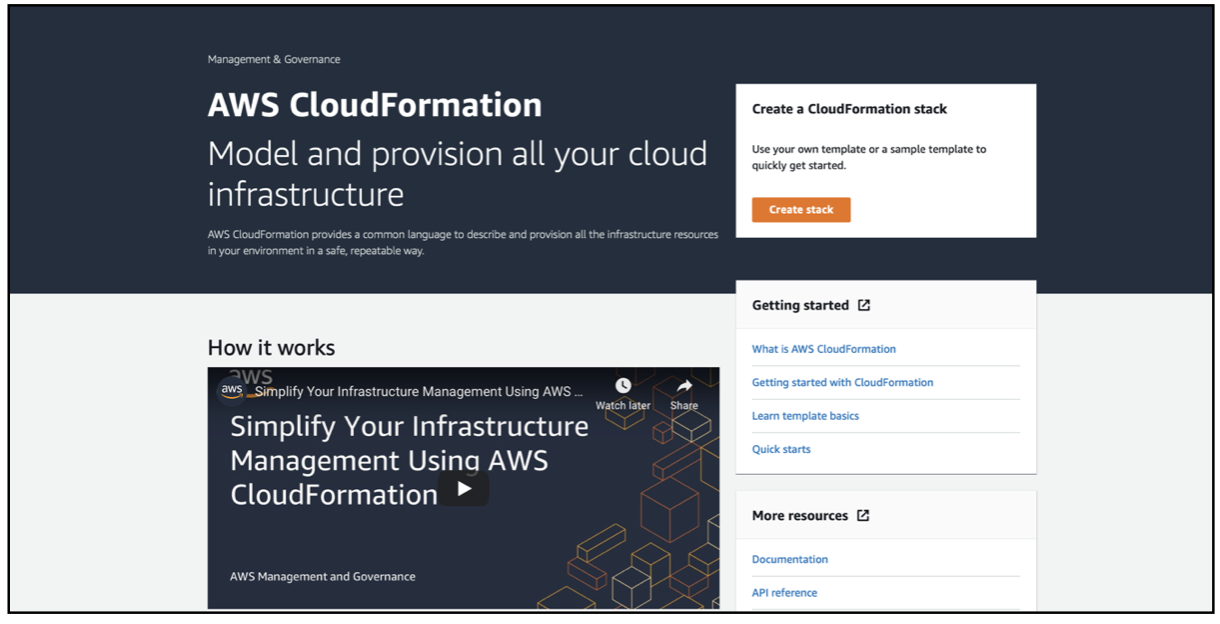Image resolution: width=1220 pixels, height=624 pixels.
Task: Open Getting started with CloudFormation link
Action: click(843, 382)
